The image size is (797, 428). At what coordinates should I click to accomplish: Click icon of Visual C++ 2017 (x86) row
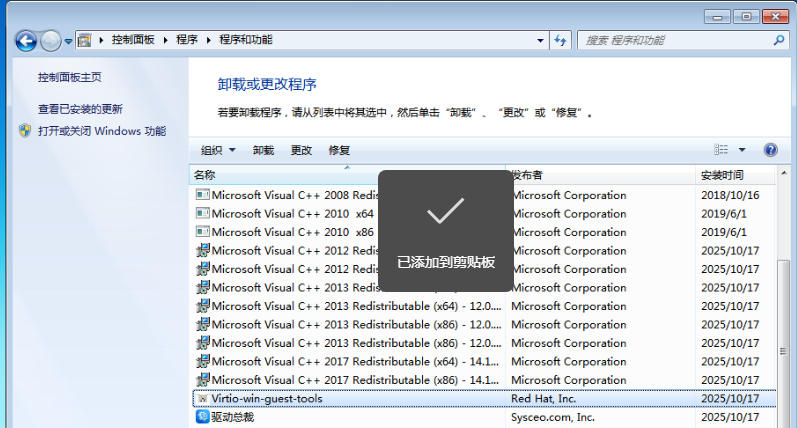202,380
